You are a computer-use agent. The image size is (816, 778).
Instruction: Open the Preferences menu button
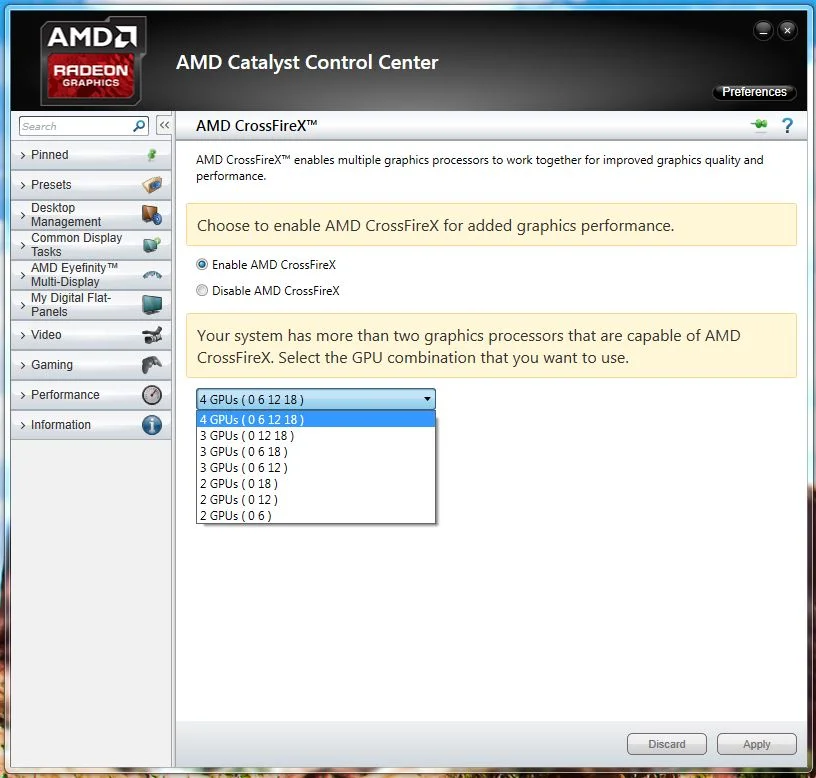pos(754,92)
